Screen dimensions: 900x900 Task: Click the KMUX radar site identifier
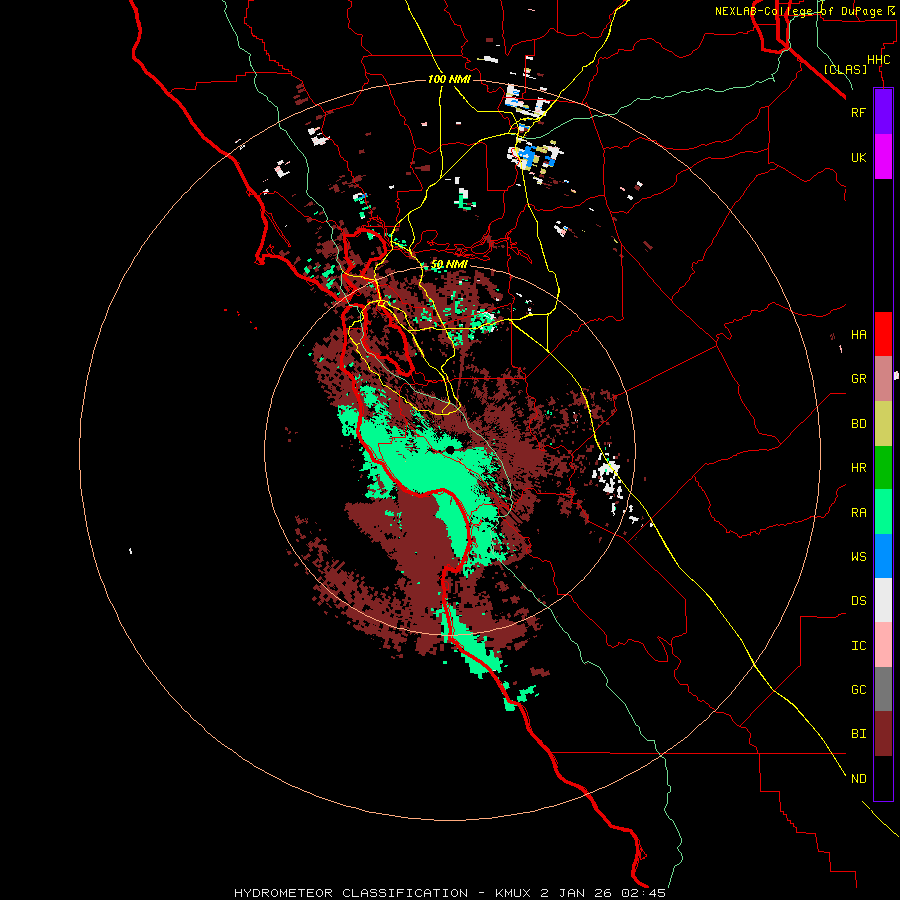515,893
